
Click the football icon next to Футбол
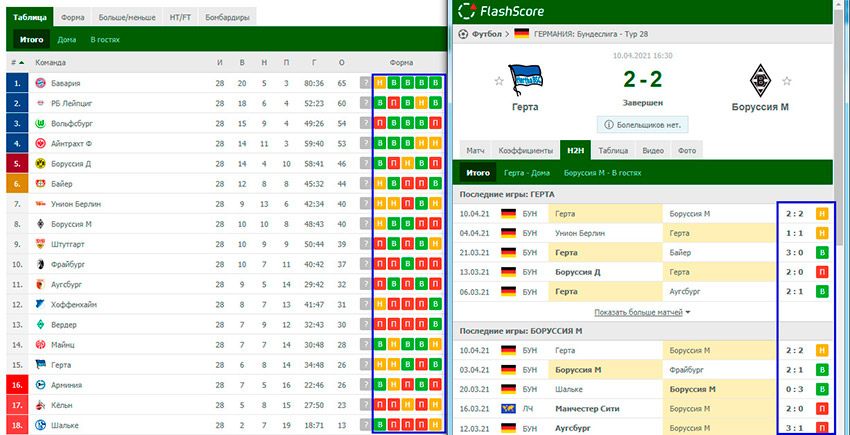pos(463,34)
